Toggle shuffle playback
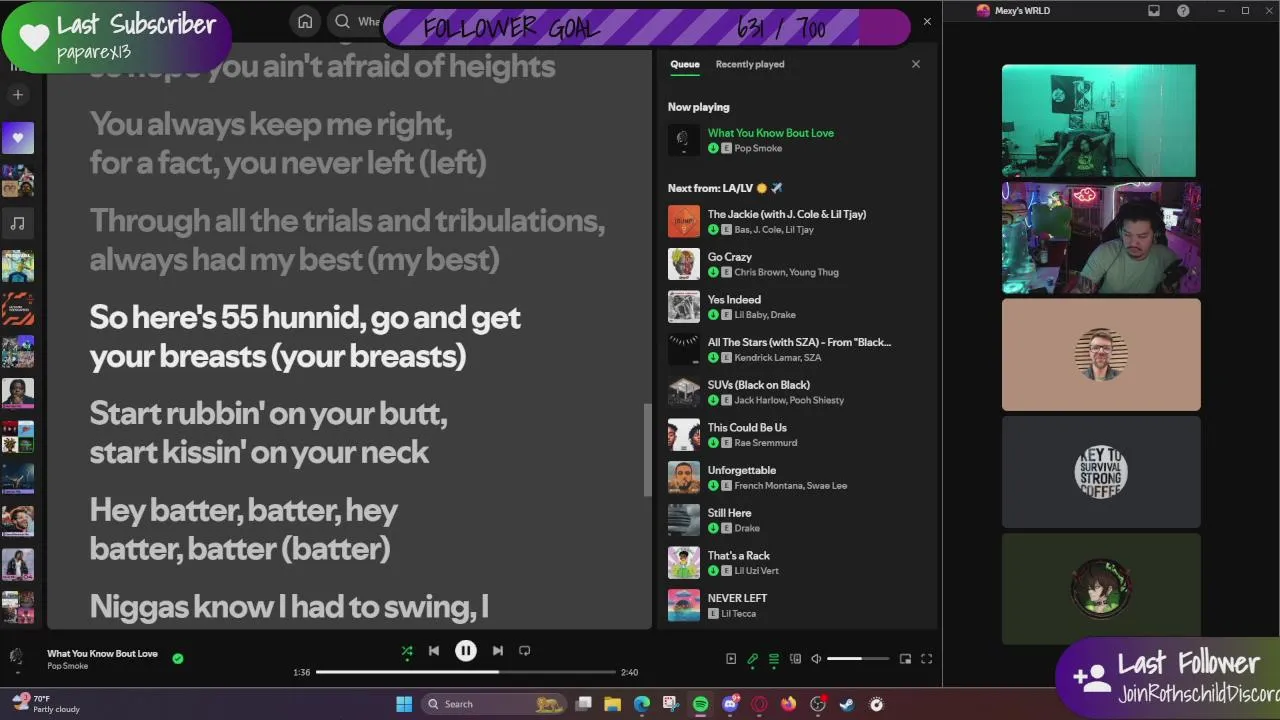 [x=407, y=651]
